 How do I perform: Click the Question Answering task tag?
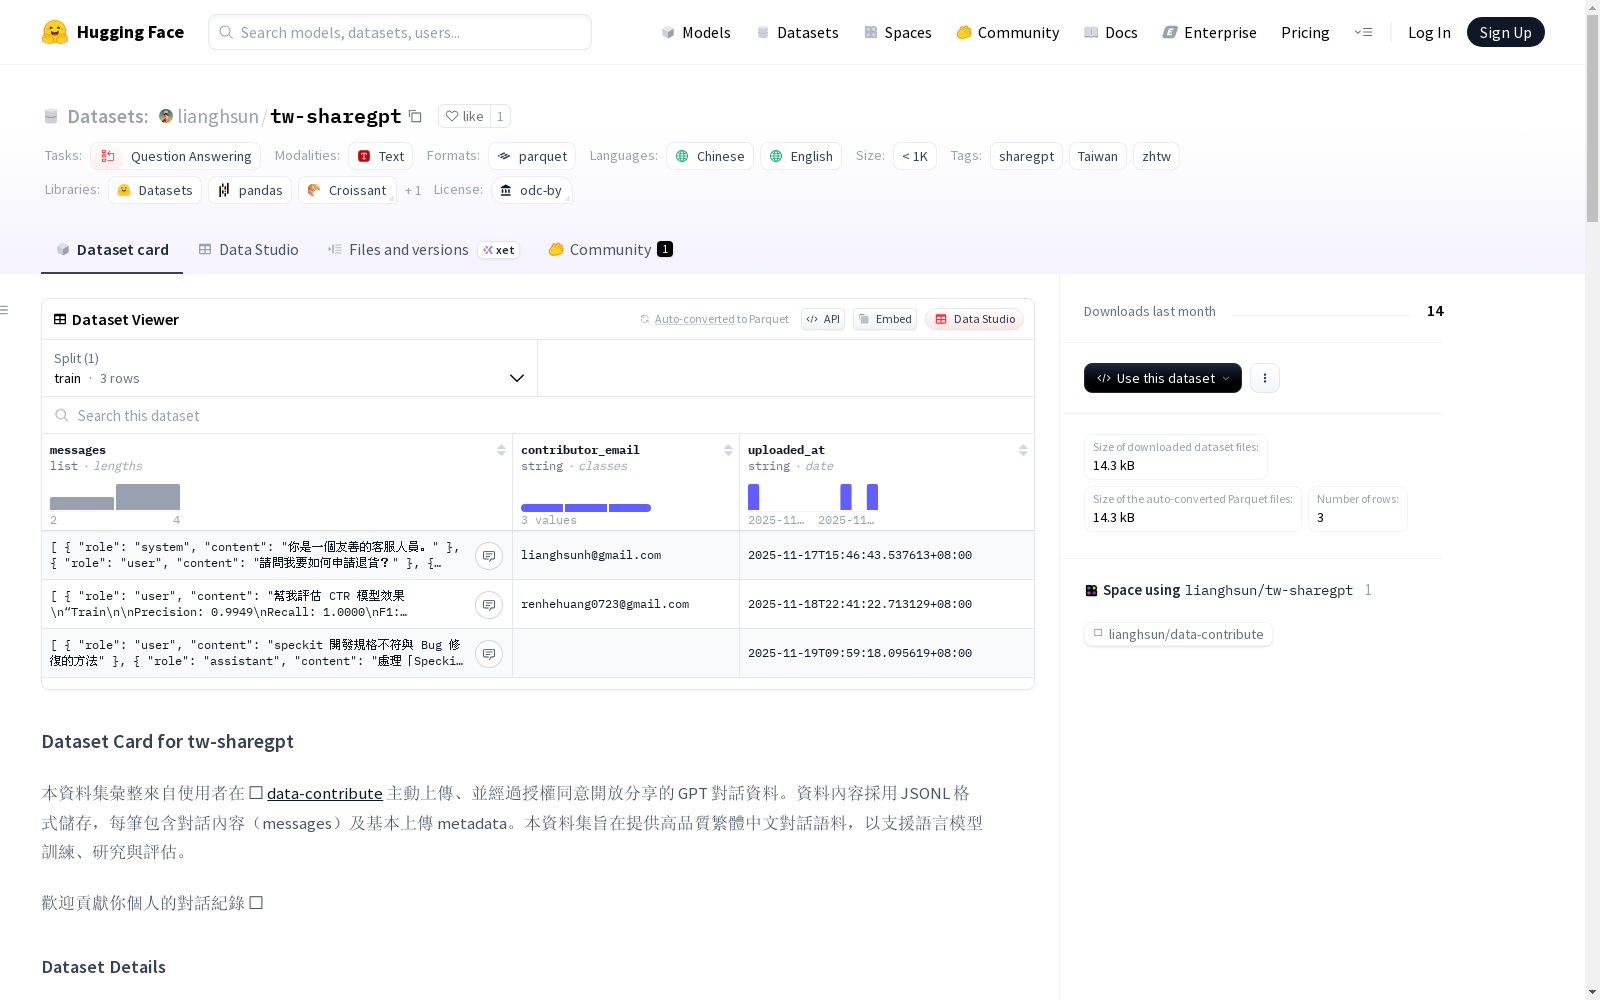tap(176, 156)
